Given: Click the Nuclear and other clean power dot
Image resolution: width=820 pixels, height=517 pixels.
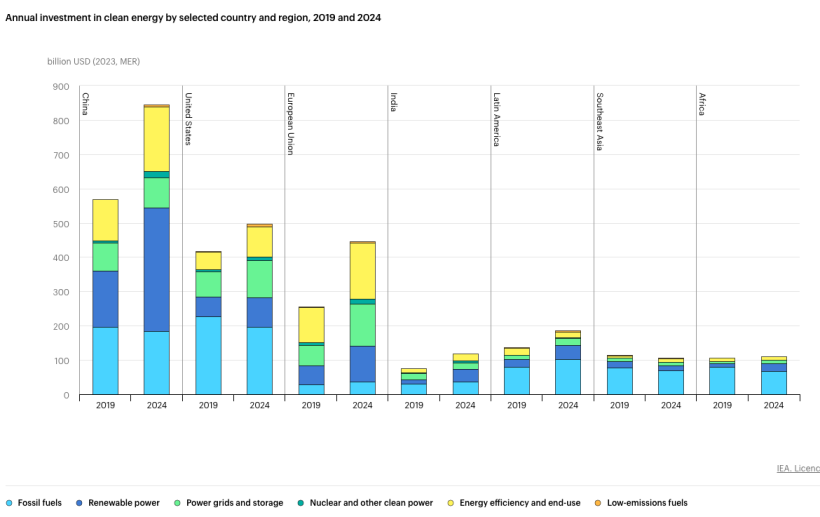Looking at the screenshot, I should (301, 503).
